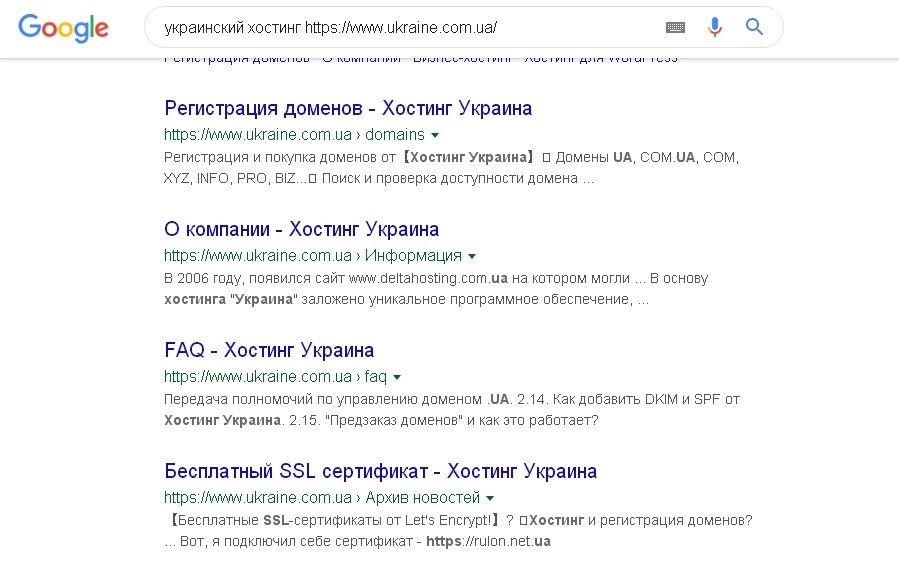Open the on-screen keyboard icon
Image resolution: width=899 pixels, height=574 pixels.
(675, 27)
